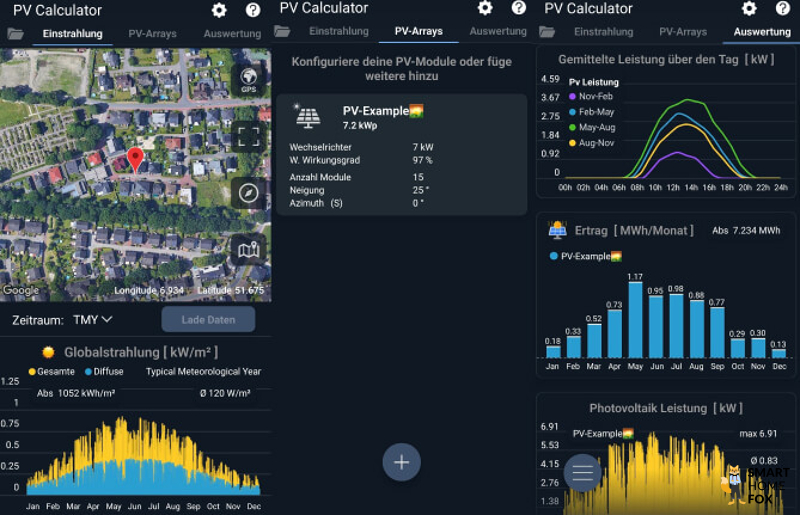Open the map type icon below the compass
The width and height of the screenshot is (800, 515).
point(248,250)
